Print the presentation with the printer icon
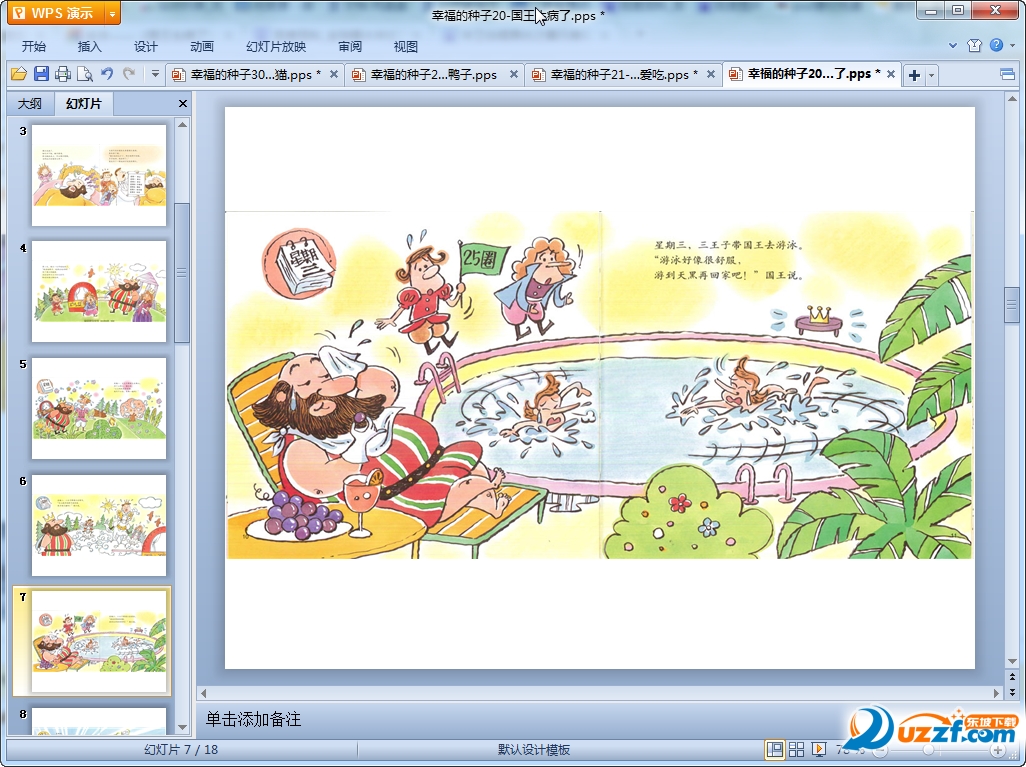The height and width of the screenshot is (767, 1026). point(63,74)
